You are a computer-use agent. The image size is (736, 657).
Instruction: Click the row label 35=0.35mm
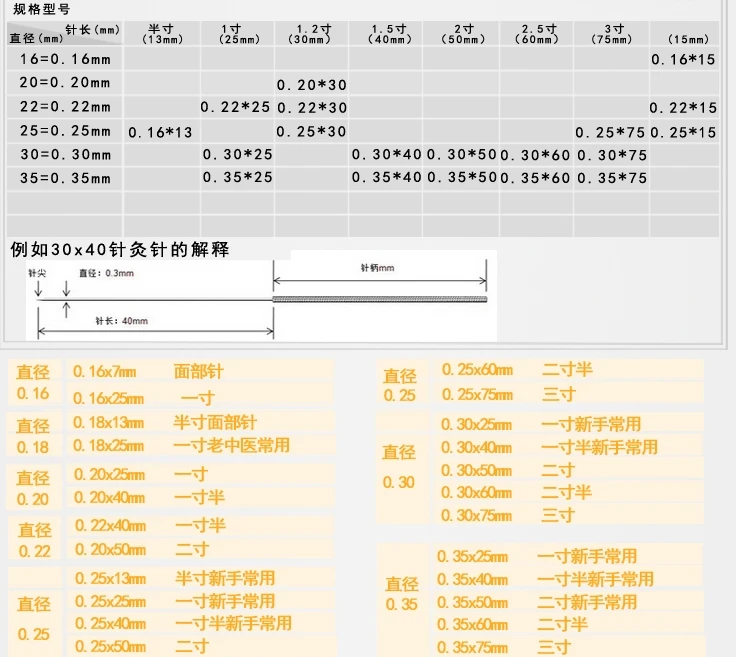tap(65, 178)
